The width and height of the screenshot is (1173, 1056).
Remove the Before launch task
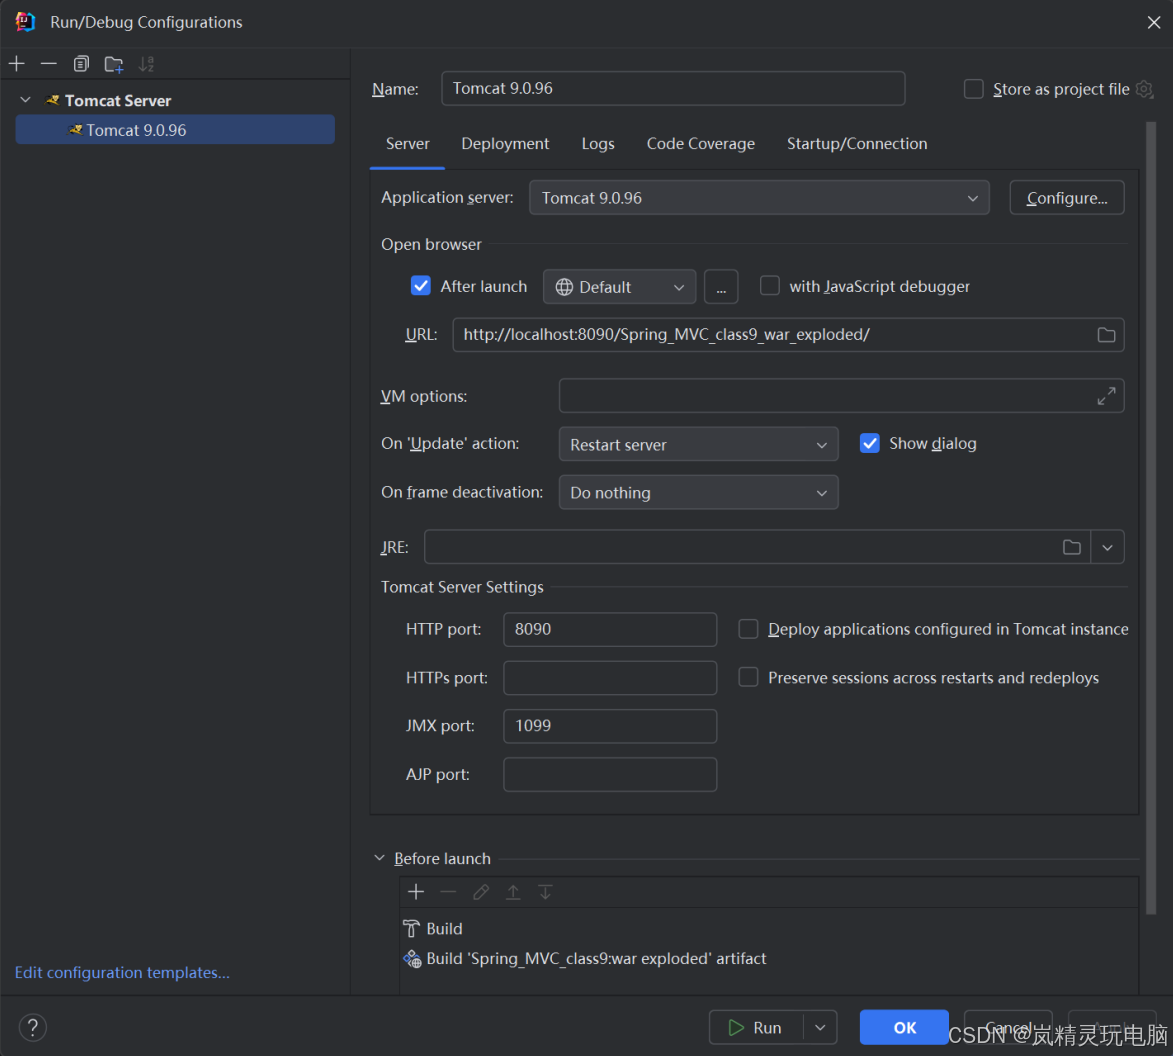click(x=448, y=891)
